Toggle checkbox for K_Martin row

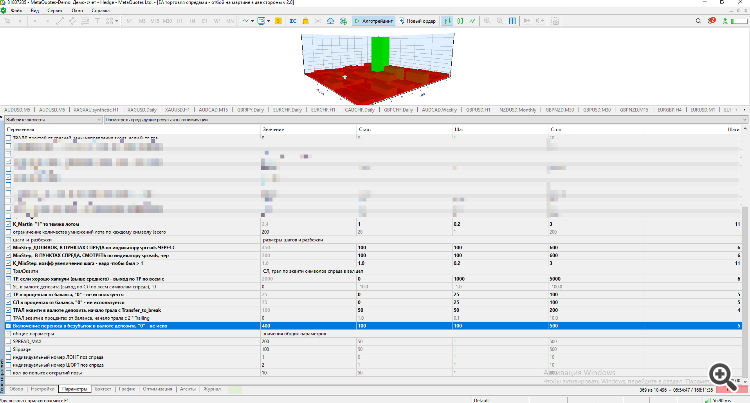[8, 224]
